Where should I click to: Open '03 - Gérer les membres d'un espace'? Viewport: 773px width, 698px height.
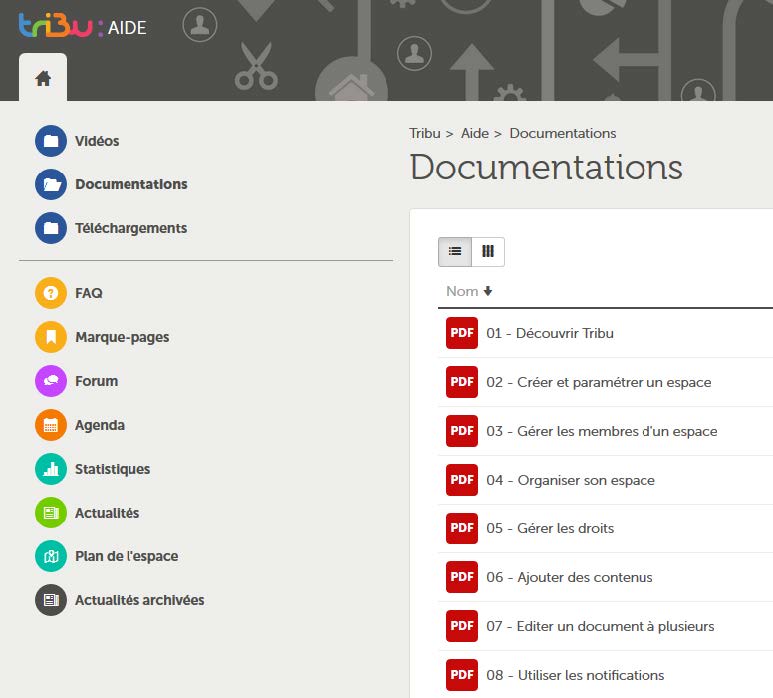click(x=601, y=431)
